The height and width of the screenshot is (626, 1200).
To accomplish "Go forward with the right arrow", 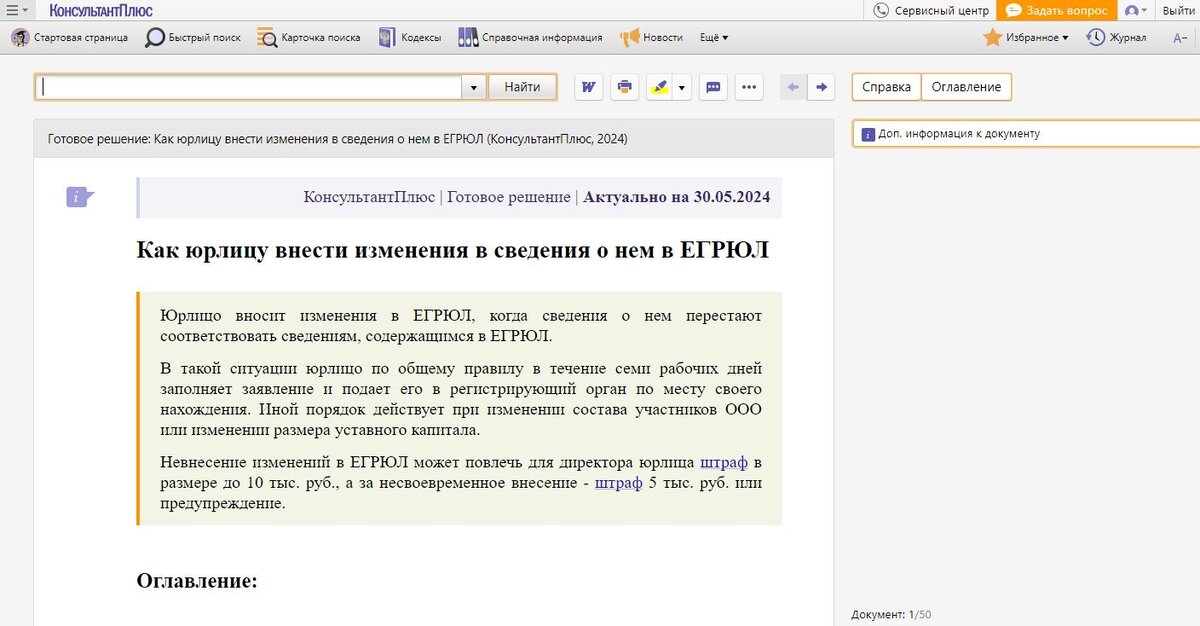I will (x=821, y=87).
